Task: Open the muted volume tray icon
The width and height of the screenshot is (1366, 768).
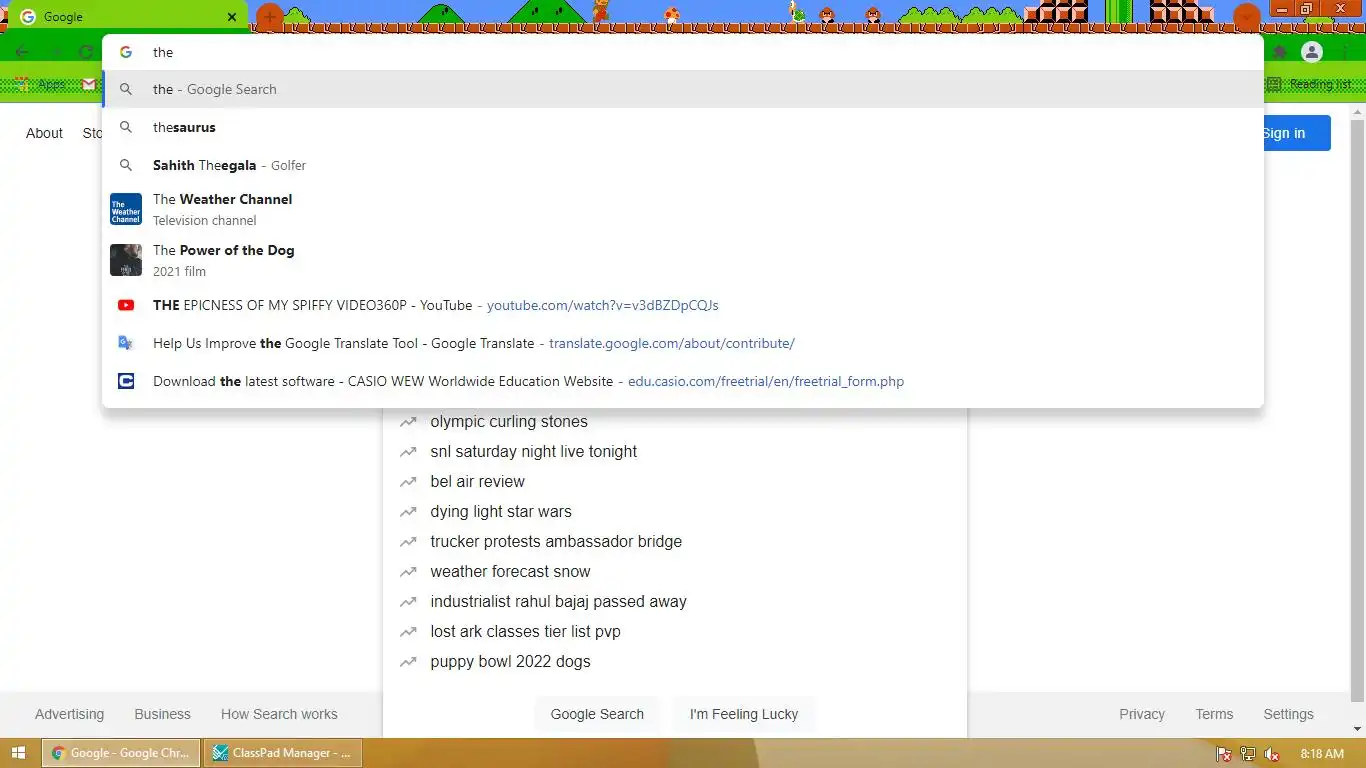Action: pyautogui.click(x=1272, y=754)
